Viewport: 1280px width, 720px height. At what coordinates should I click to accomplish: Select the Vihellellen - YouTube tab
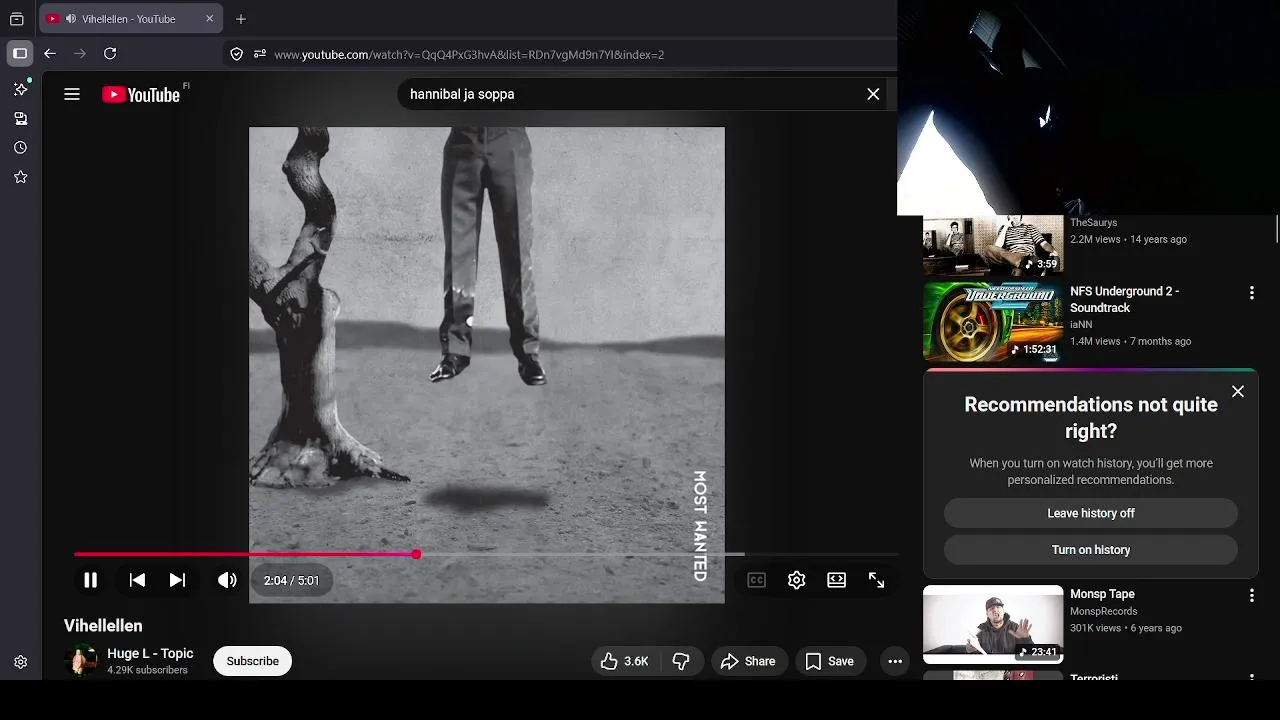[131, 19]
